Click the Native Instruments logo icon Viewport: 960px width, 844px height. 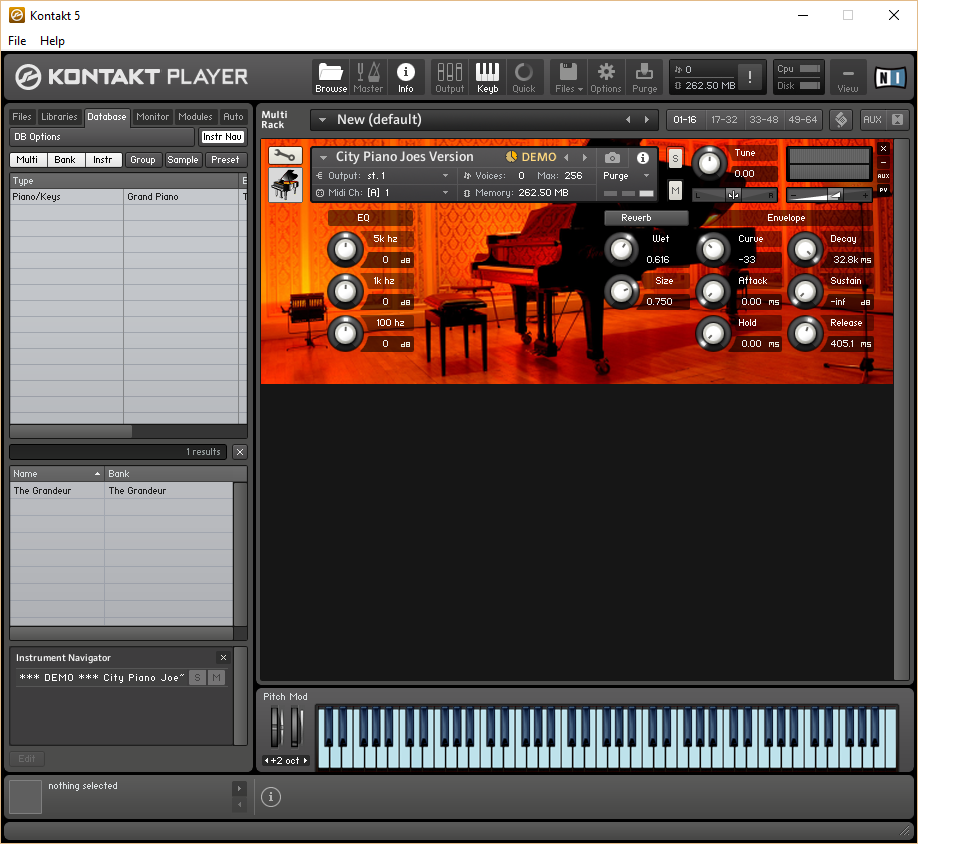pyautogui.click(x=889, y=76)
